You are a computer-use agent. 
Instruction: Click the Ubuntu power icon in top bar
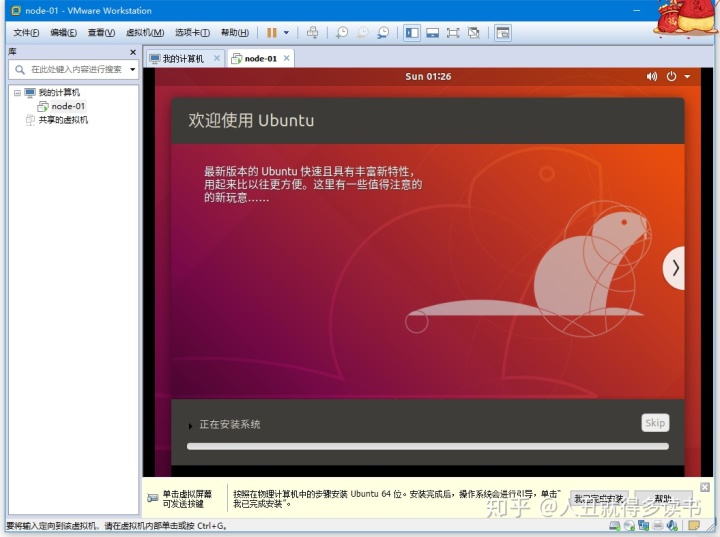(x=671, y=76)
